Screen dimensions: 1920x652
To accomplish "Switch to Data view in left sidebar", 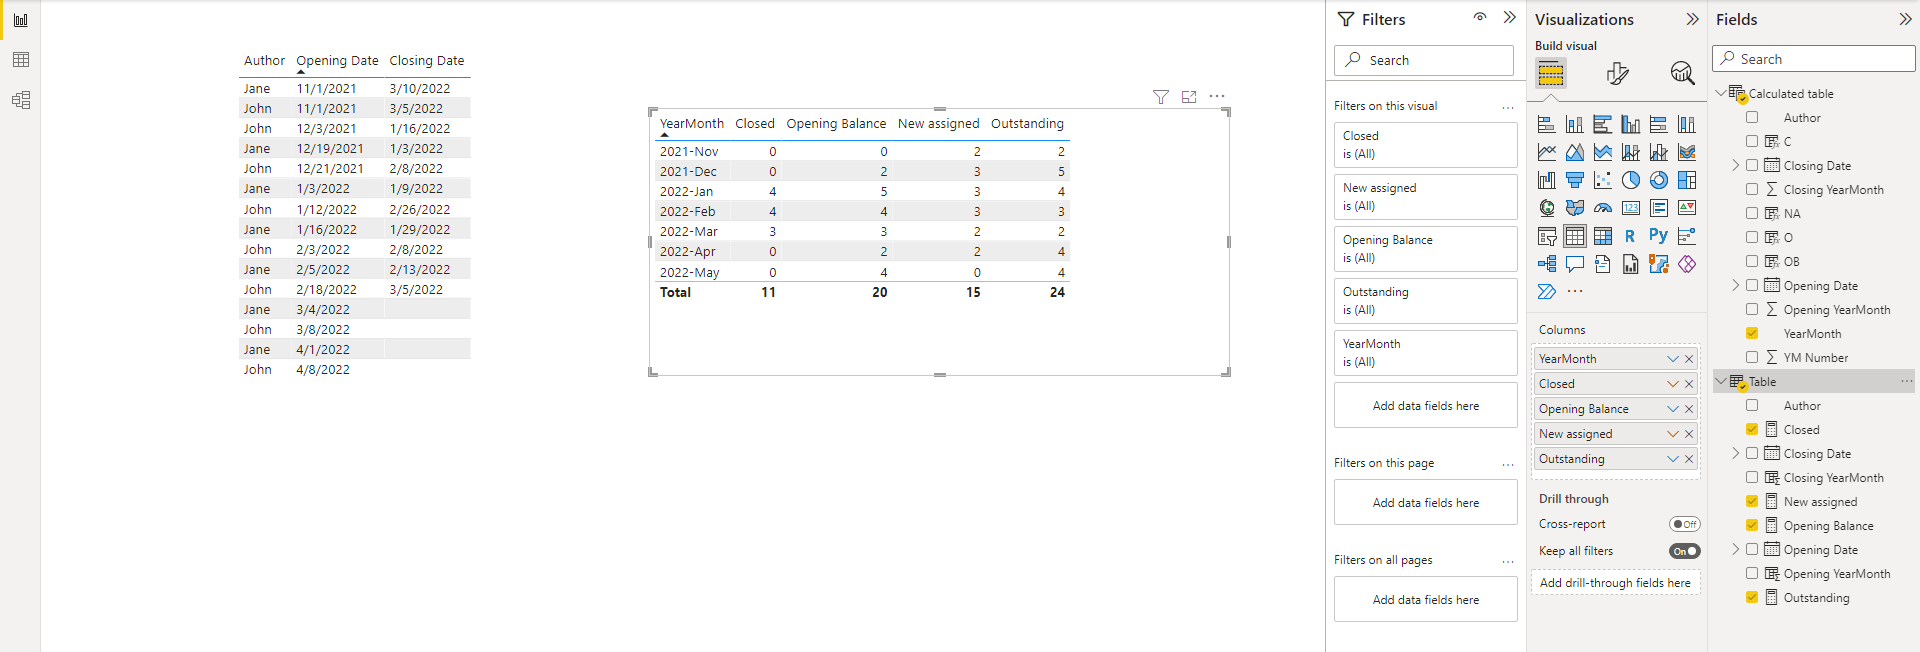I will click(20, 60).
